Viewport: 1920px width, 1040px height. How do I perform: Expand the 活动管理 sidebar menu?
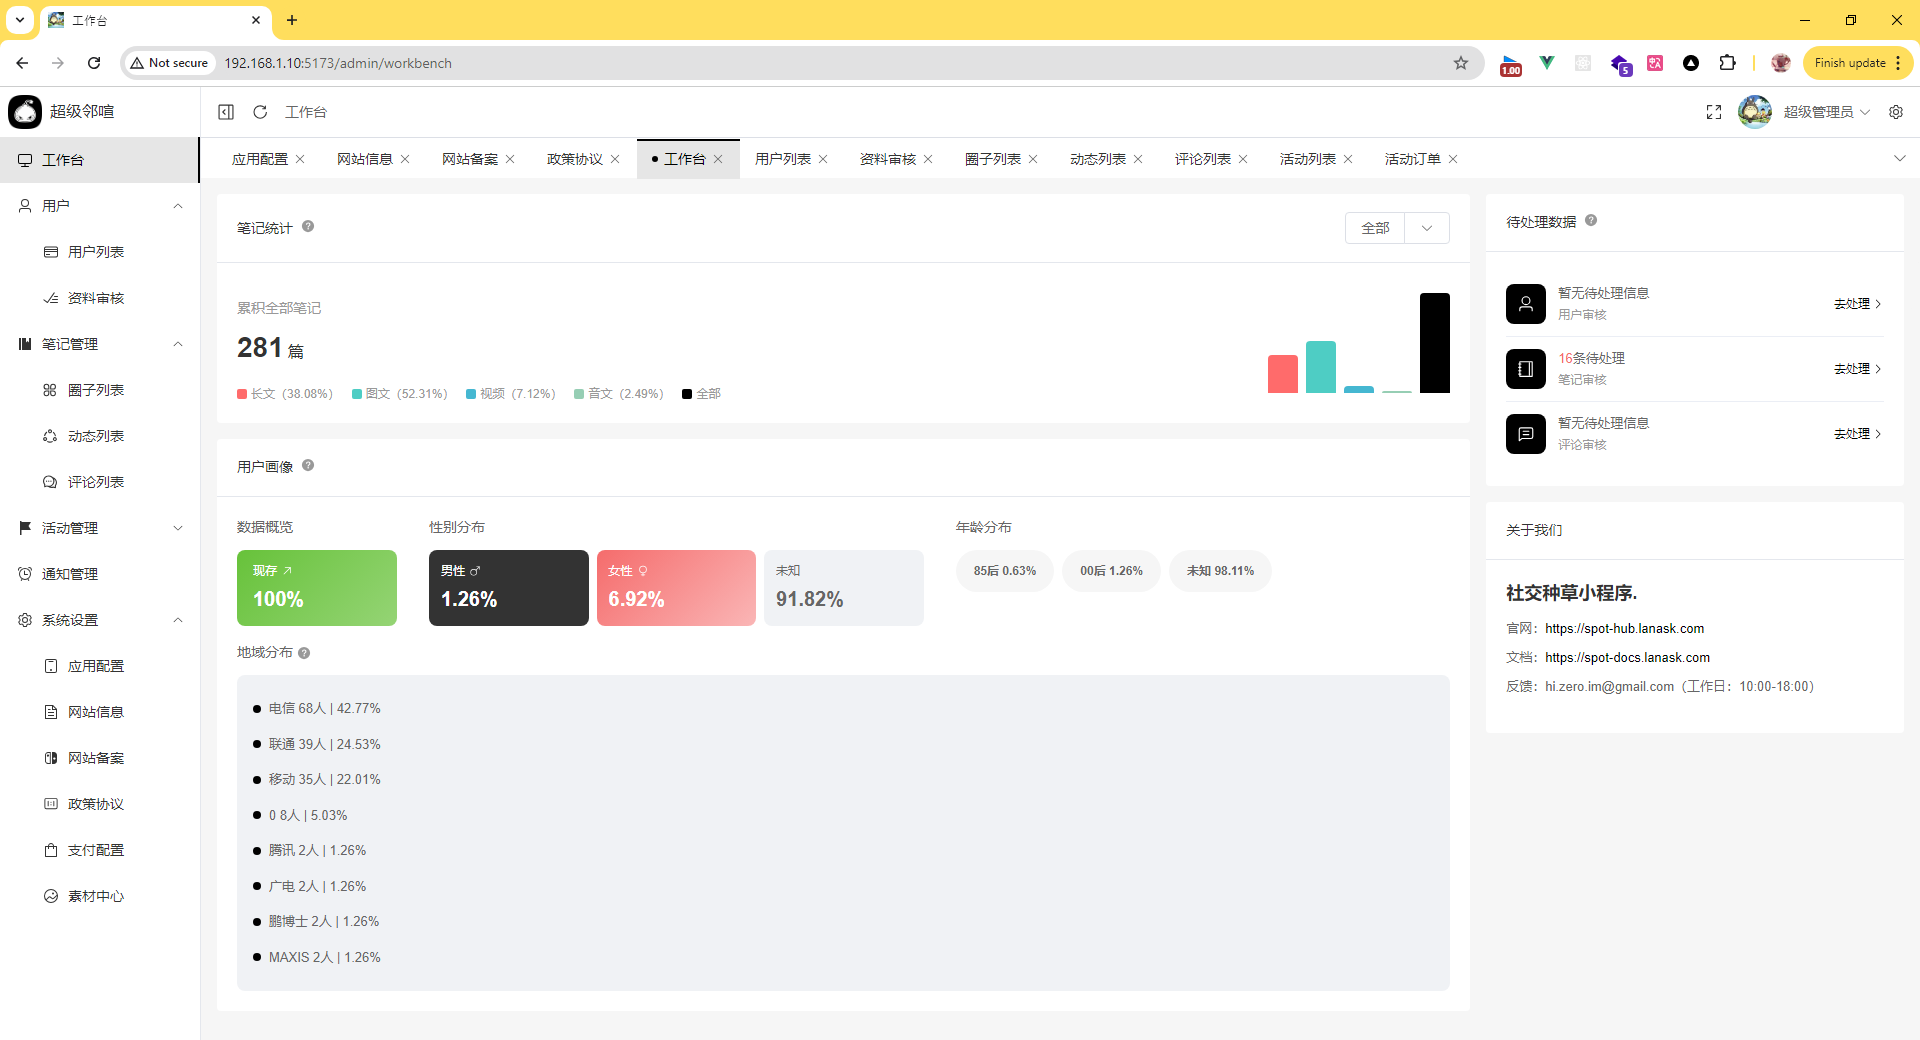point(100,528)
